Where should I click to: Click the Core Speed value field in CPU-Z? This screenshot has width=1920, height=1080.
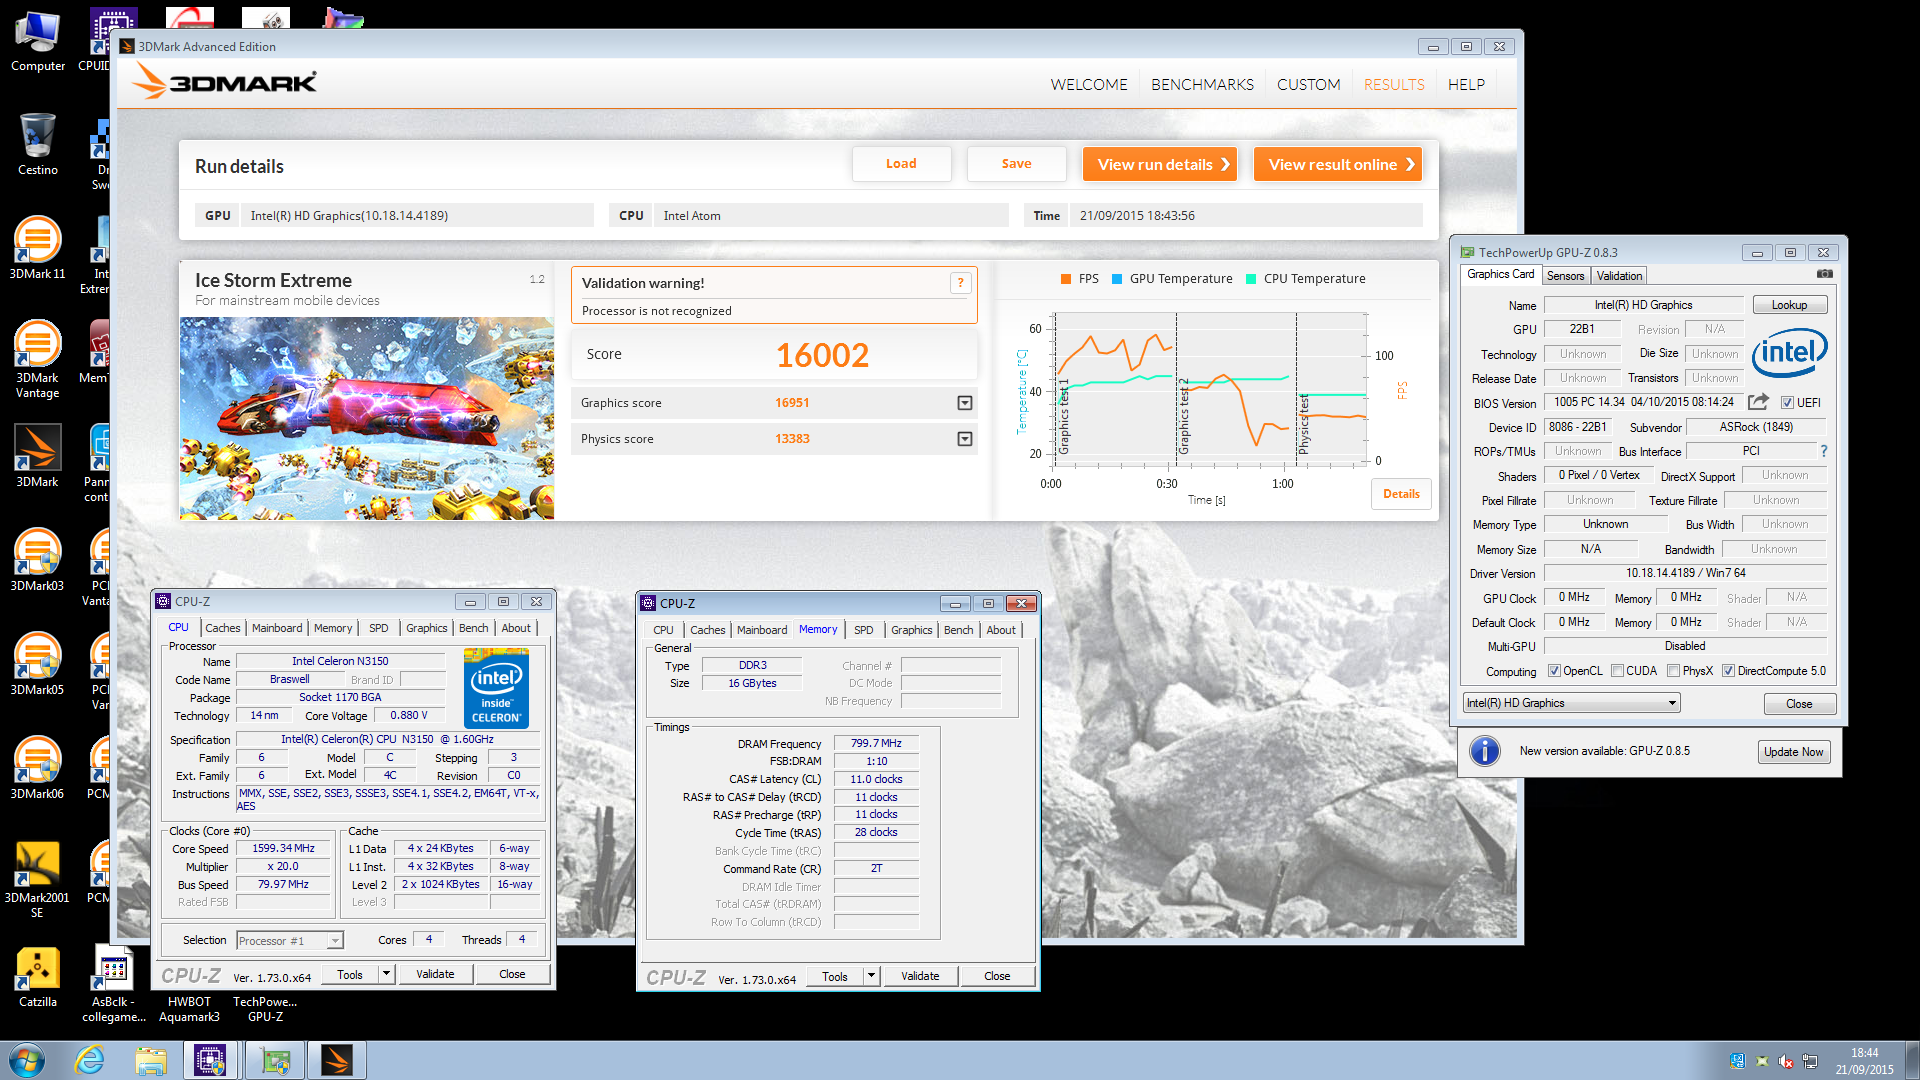(283, 848)
